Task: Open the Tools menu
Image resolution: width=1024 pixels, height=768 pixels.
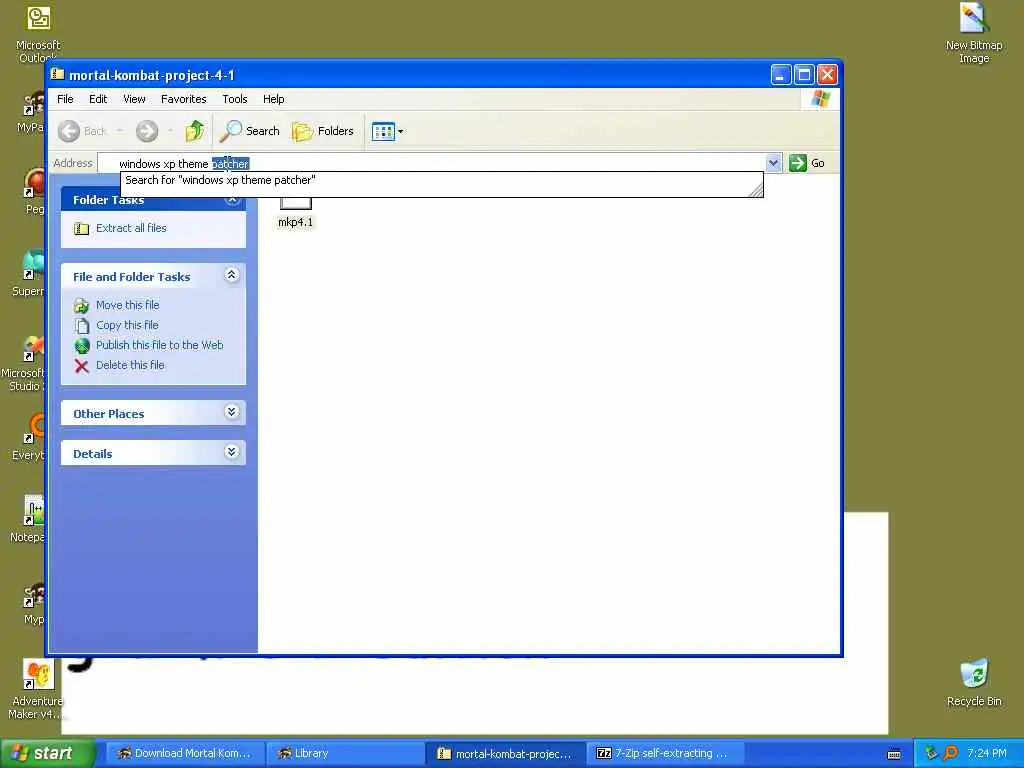Action: (x=234, y=99)
